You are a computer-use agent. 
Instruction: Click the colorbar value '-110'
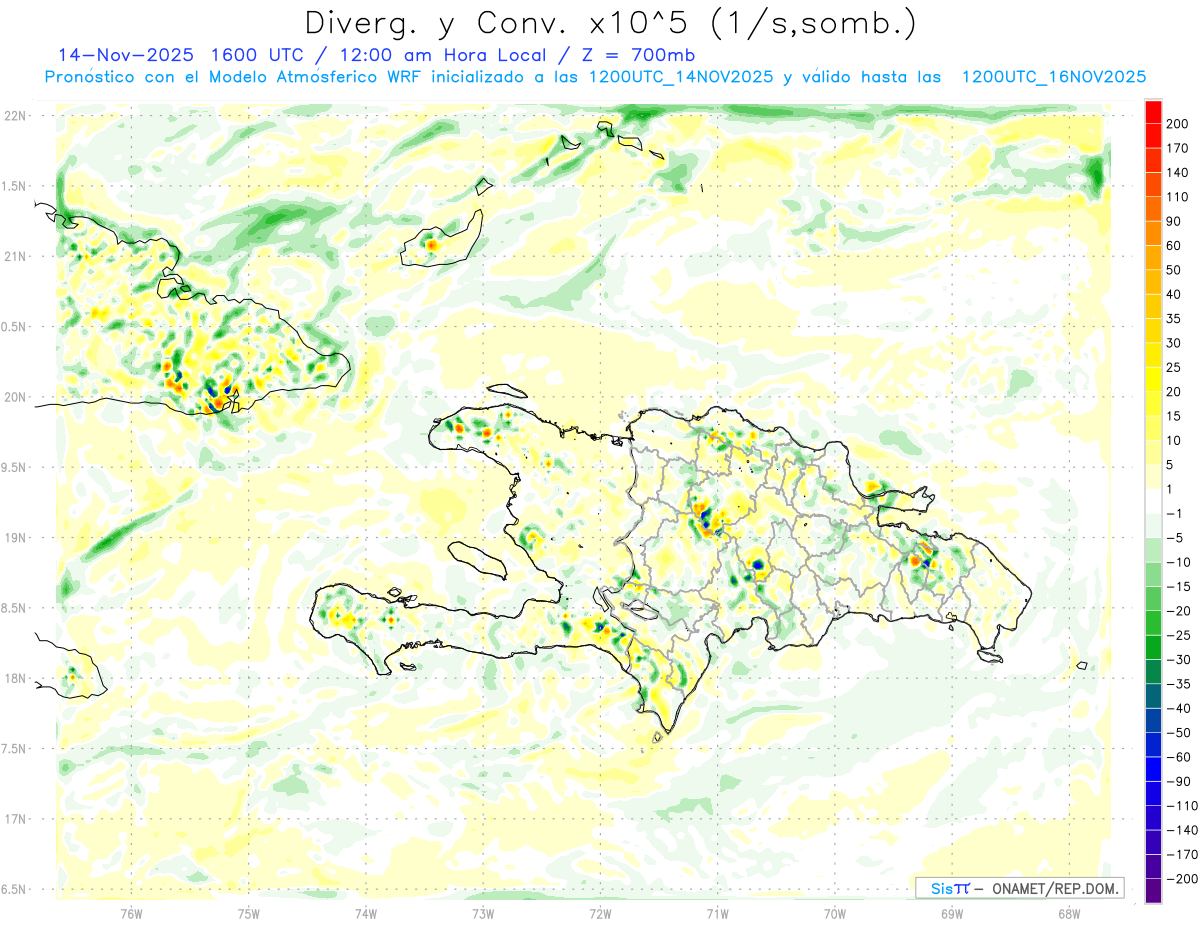coord(1181,806)
